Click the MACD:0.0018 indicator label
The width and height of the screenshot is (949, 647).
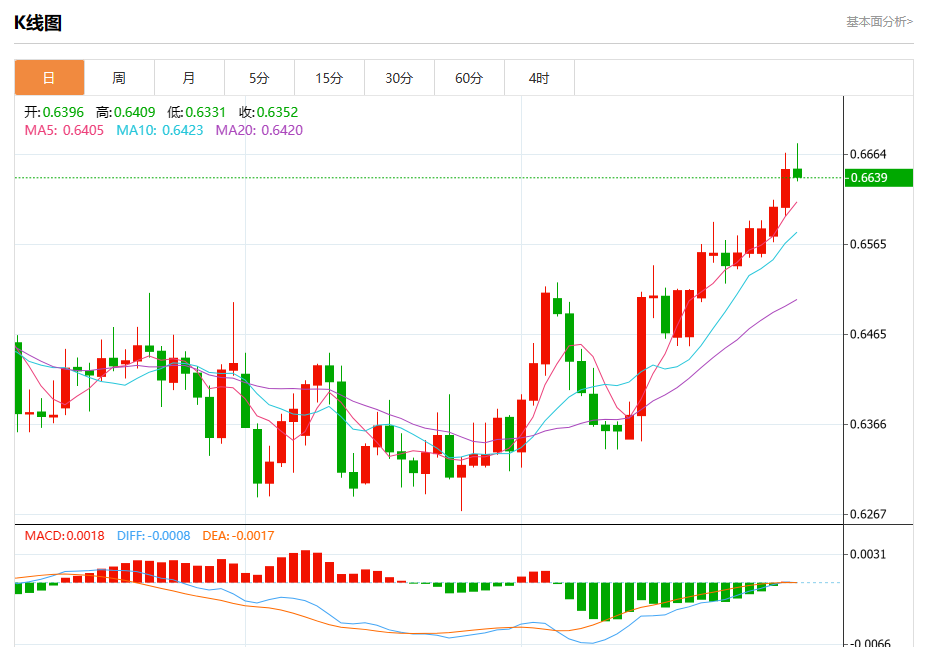64,536
